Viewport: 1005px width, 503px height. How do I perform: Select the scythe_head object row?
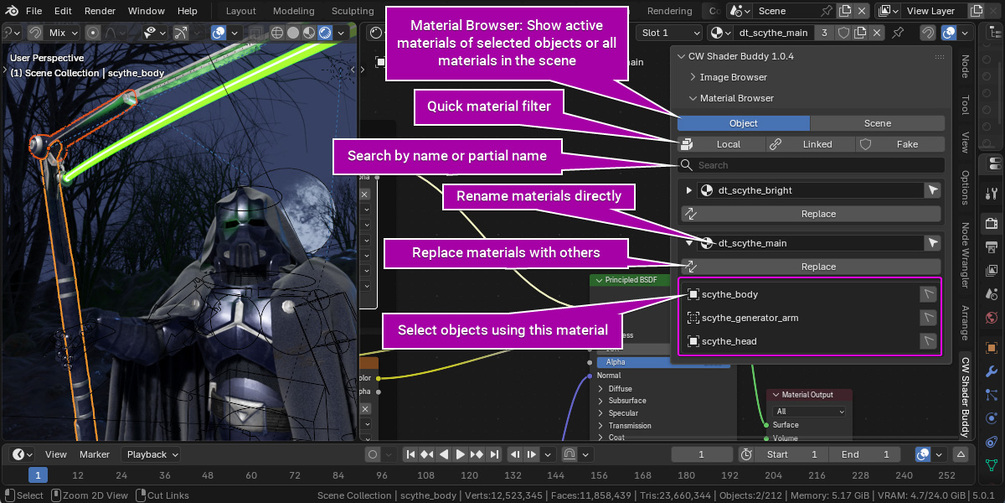click(802, 341)
